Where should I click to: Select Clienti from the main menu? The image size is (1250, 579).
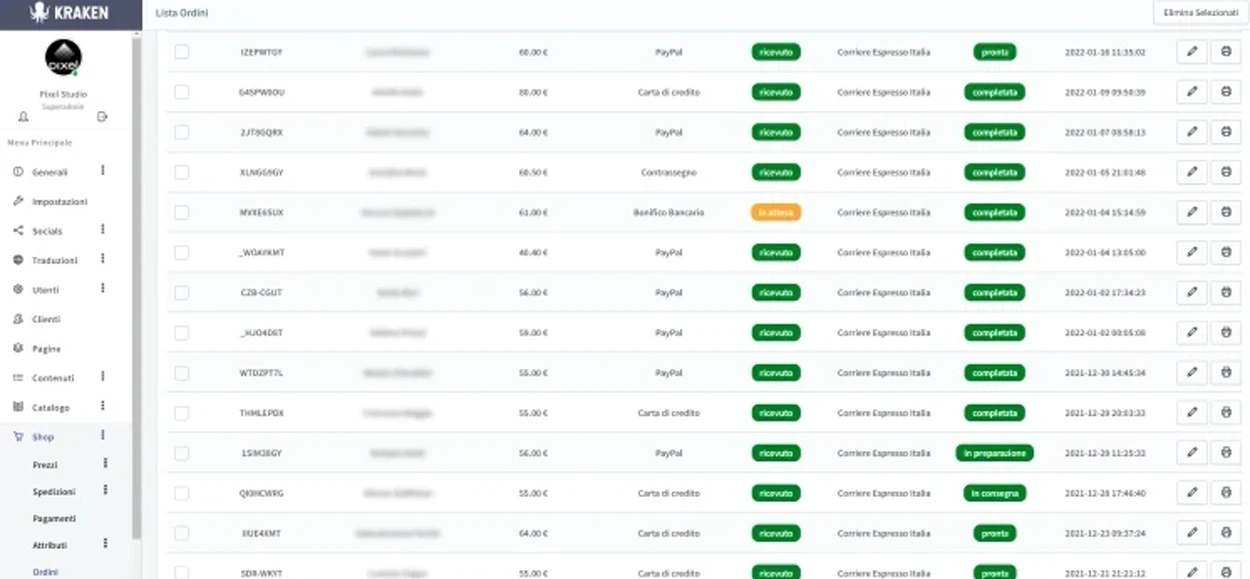click(44, 318)
